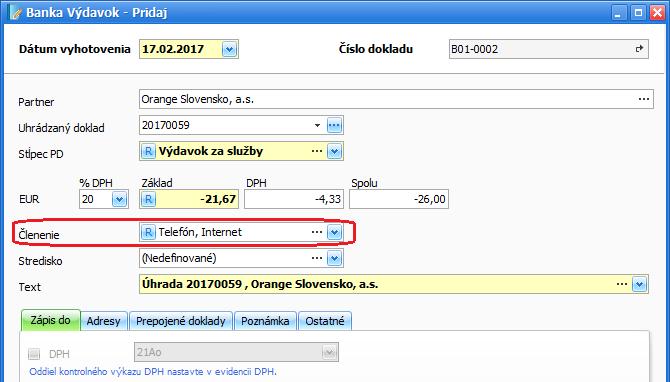Click the Číslo dokladu arrow icon
Viewport: 670px width, 382px height.
pos(639,49)
